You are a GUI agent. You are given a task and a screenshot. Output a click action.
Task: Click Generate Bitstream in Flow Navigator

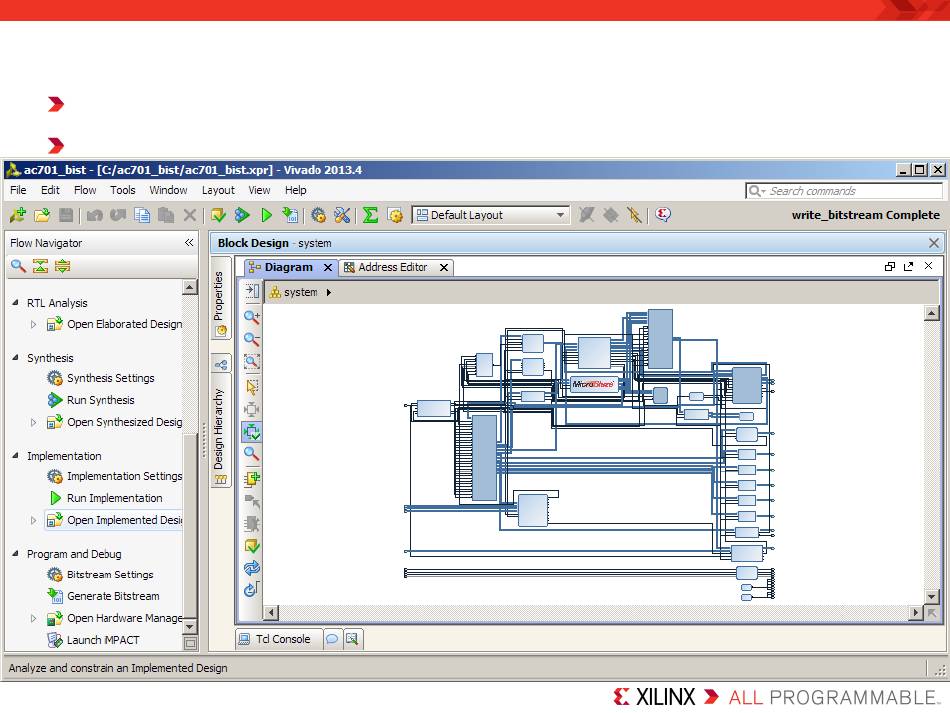tap(112, 596)
